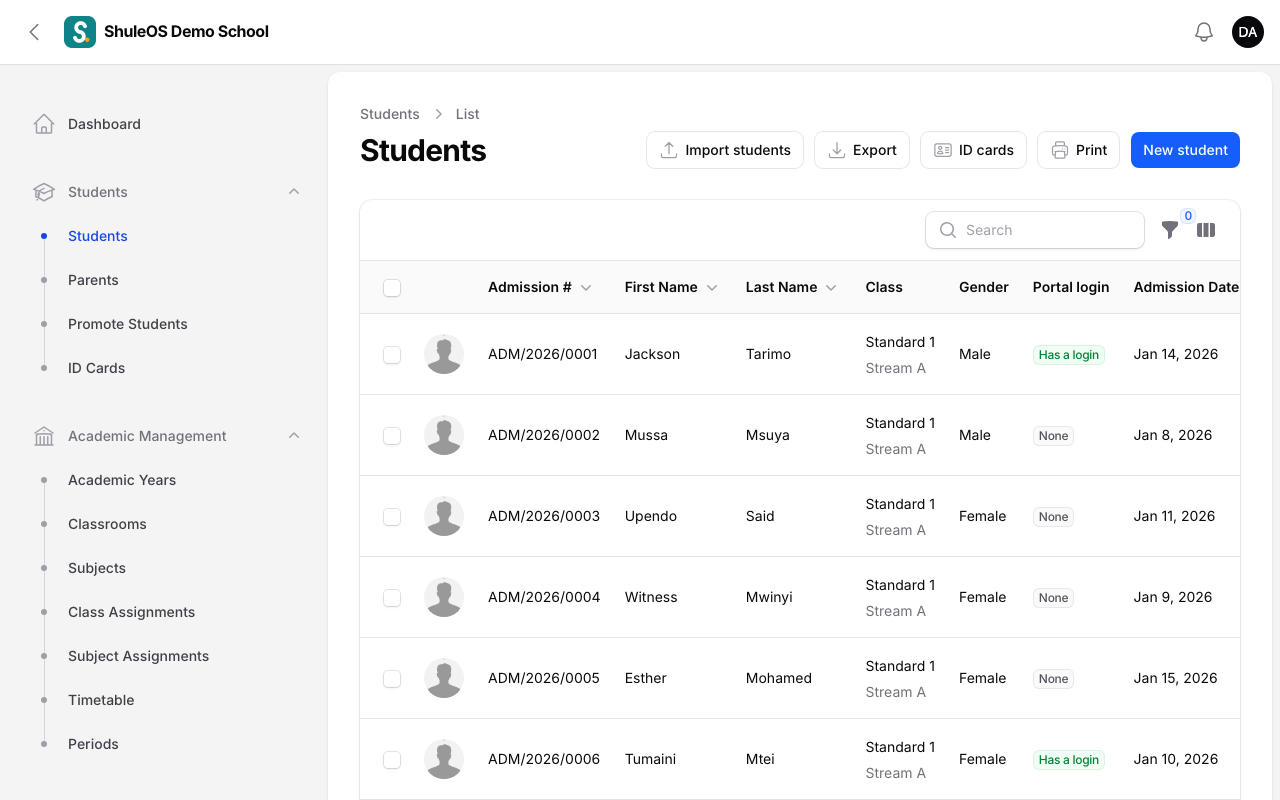Select checkbox for ADM/2026/0003 row
This screenshot has width=1280, height=800.
(x=392, y=517)
